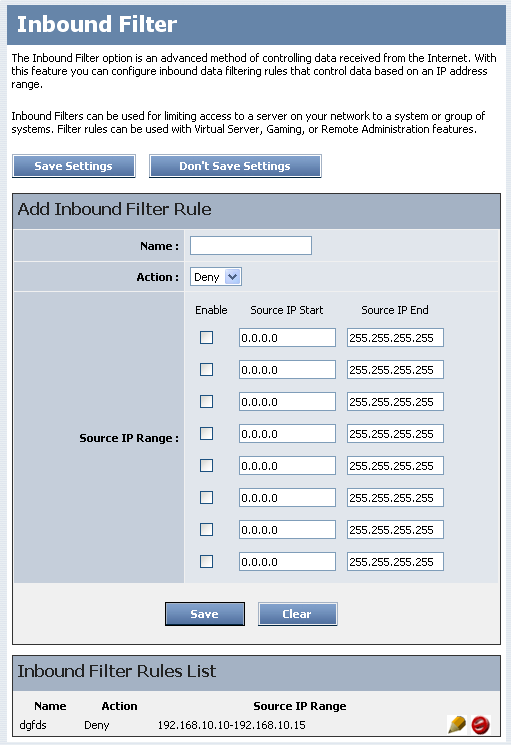
Task: Focus the rule Name input field
Action: pos(251,246)
